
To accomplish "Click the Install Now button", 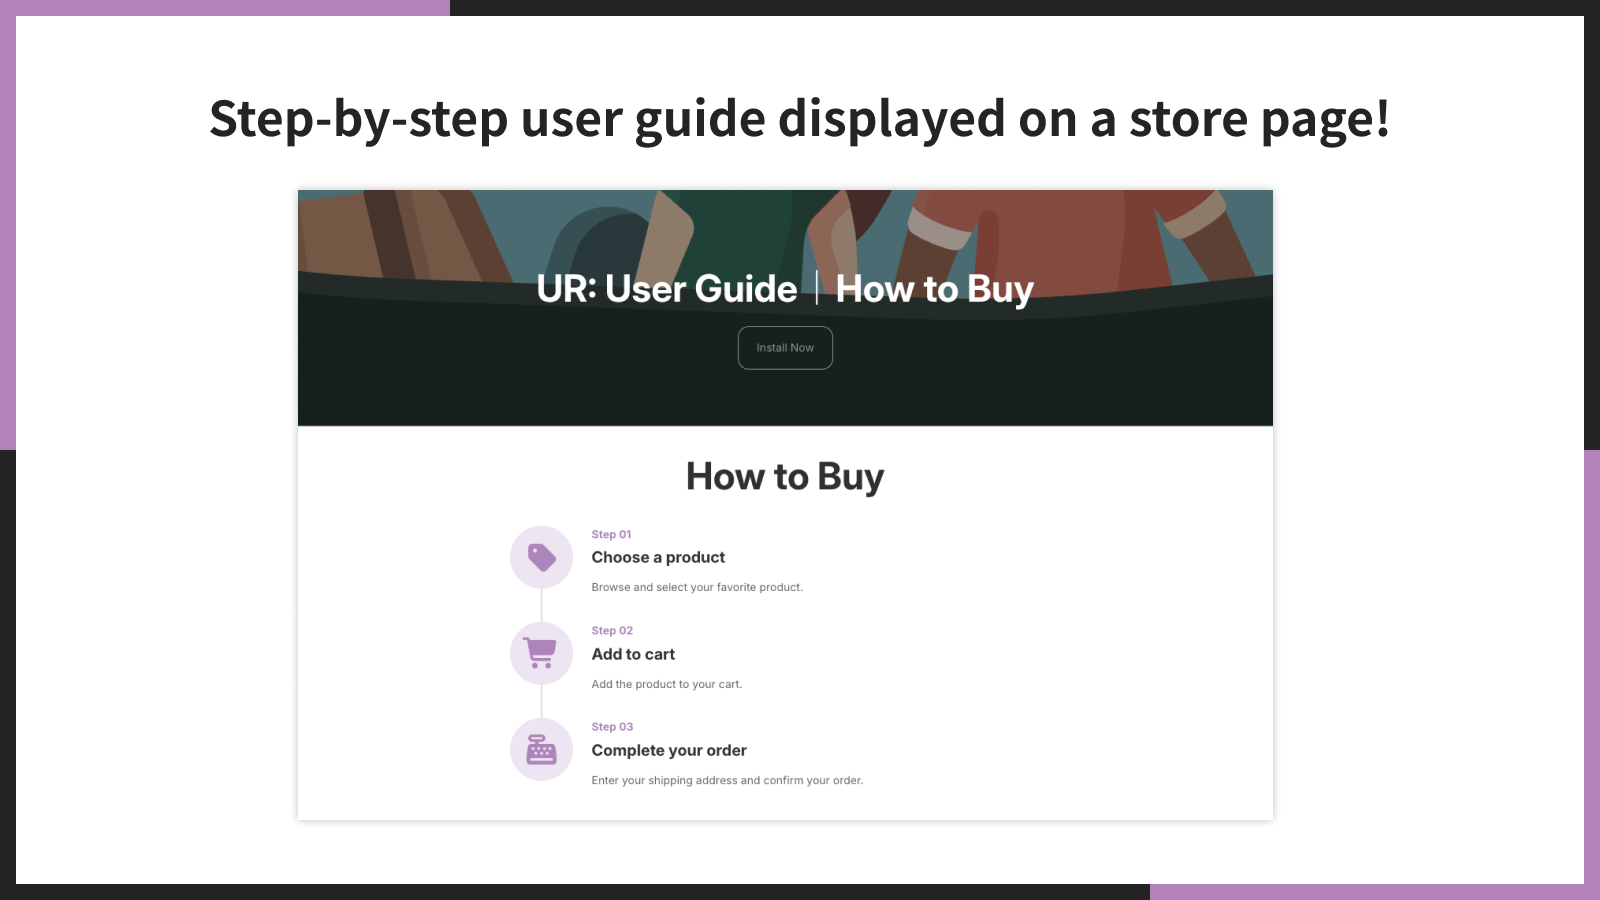I will 785,348.
